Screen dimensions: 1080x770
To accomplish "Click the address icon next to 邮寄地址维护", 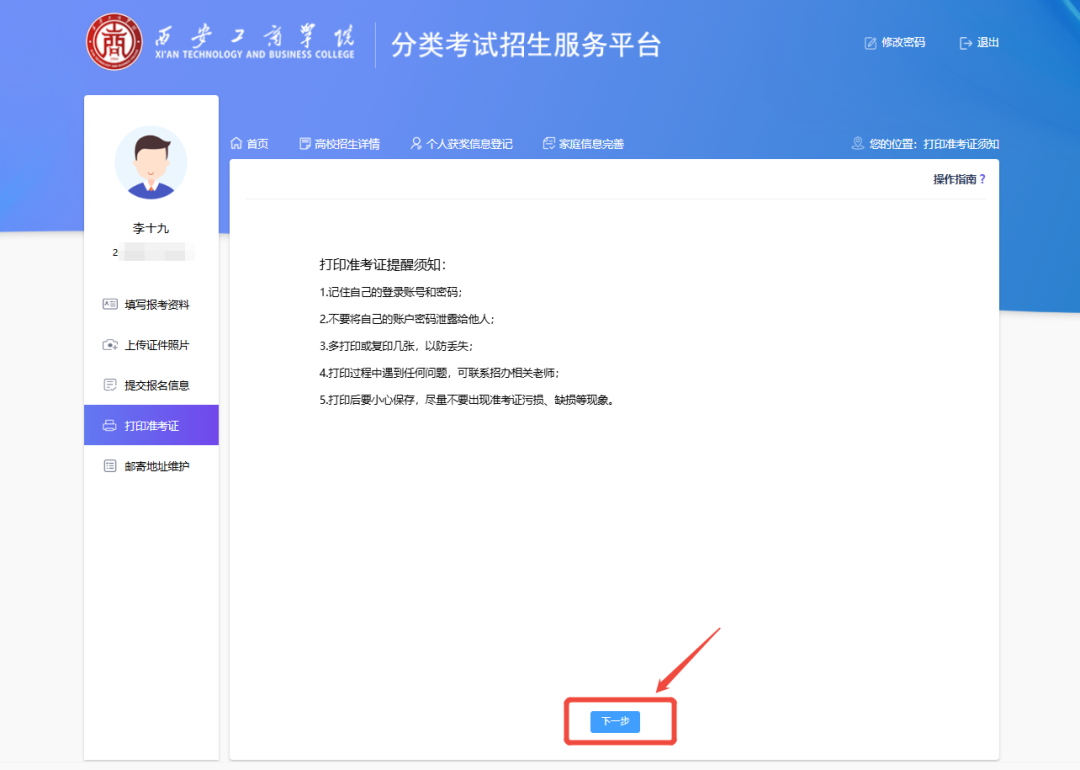I will [x=110, y=464].
